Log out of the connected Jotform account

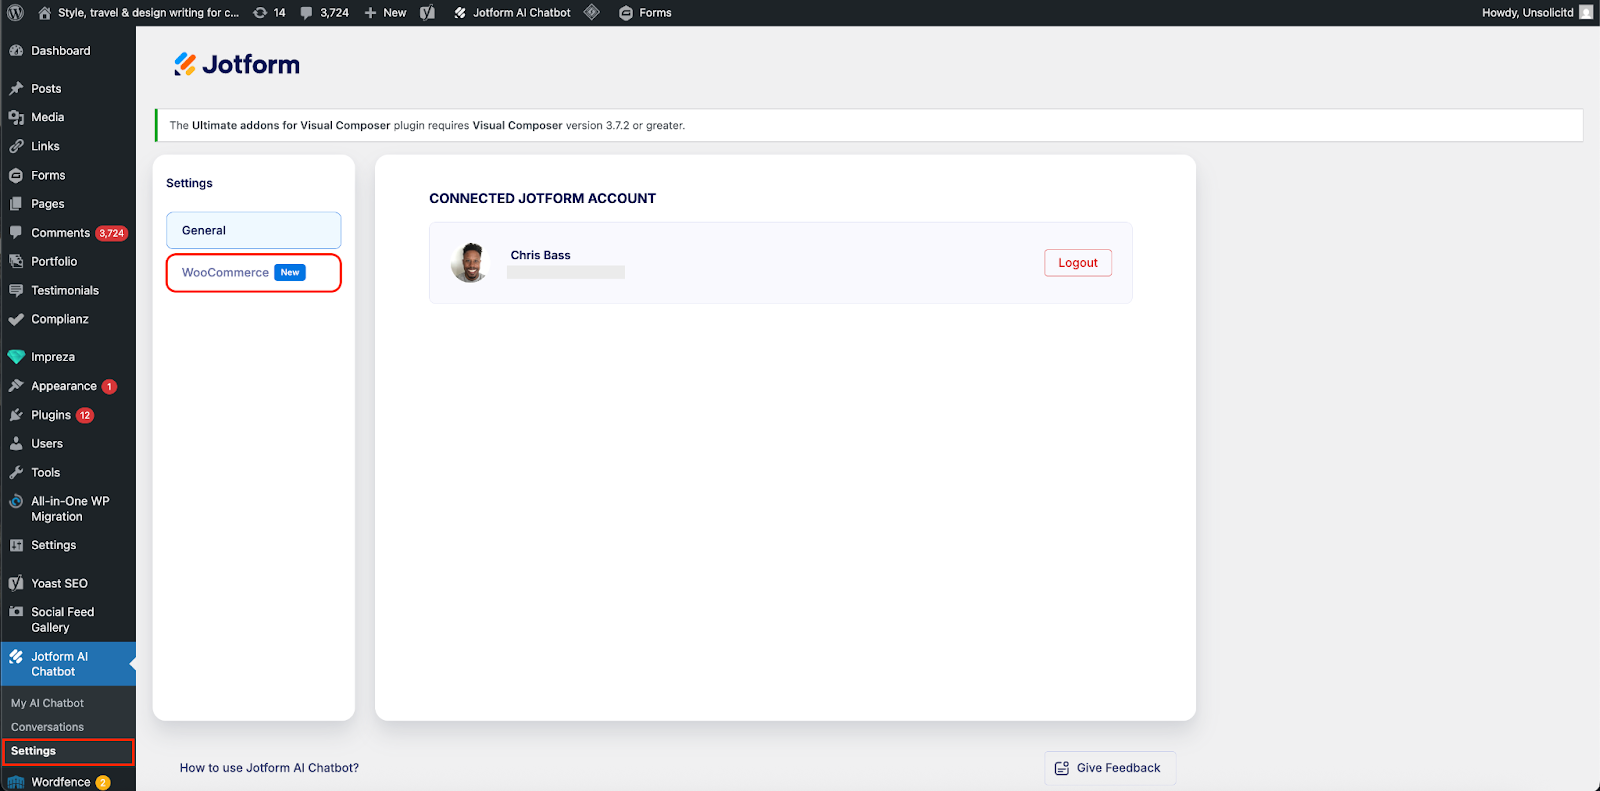(x=1077, y=263)
